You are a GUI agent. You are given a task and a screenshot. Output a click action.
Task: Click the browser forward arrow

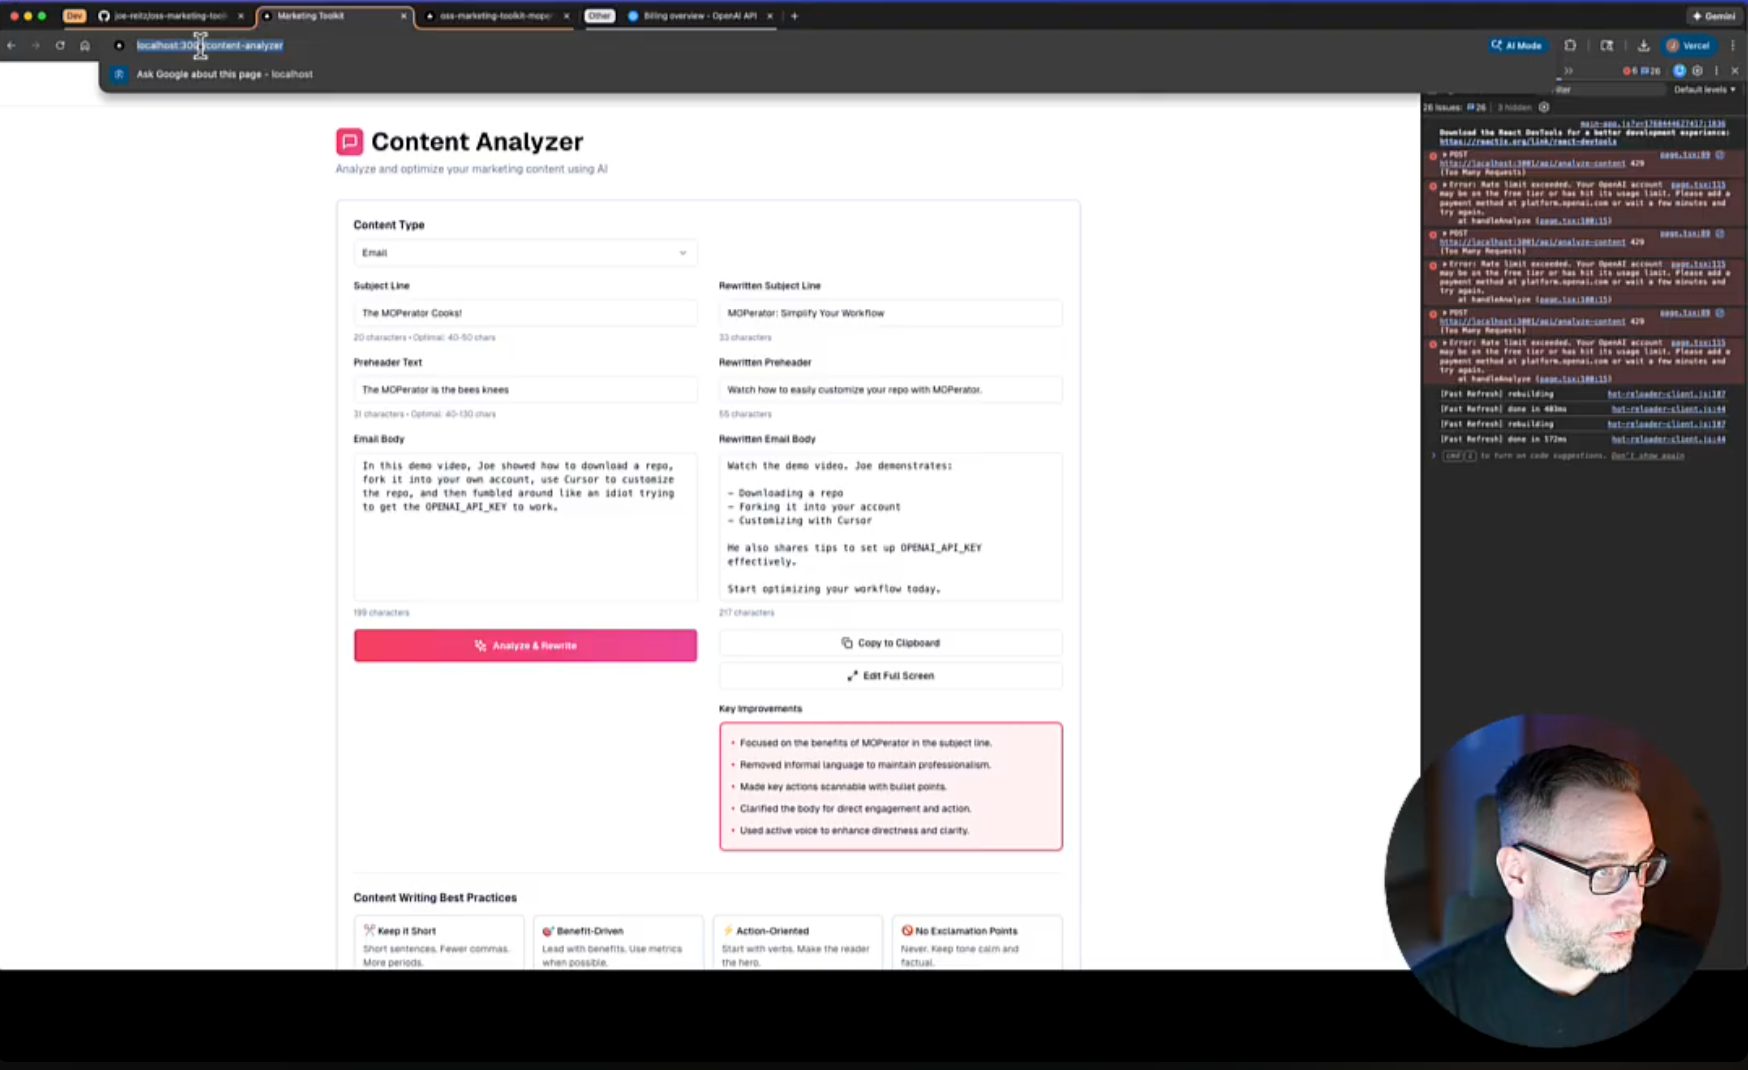[35, 45]
